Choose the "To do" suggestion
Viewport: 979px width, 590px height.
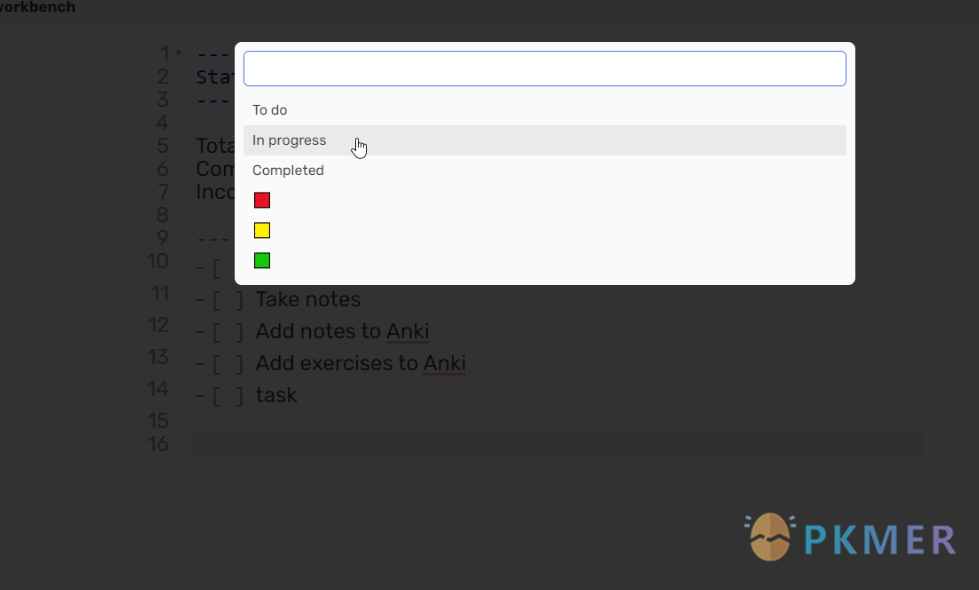(x=270, y=110)
